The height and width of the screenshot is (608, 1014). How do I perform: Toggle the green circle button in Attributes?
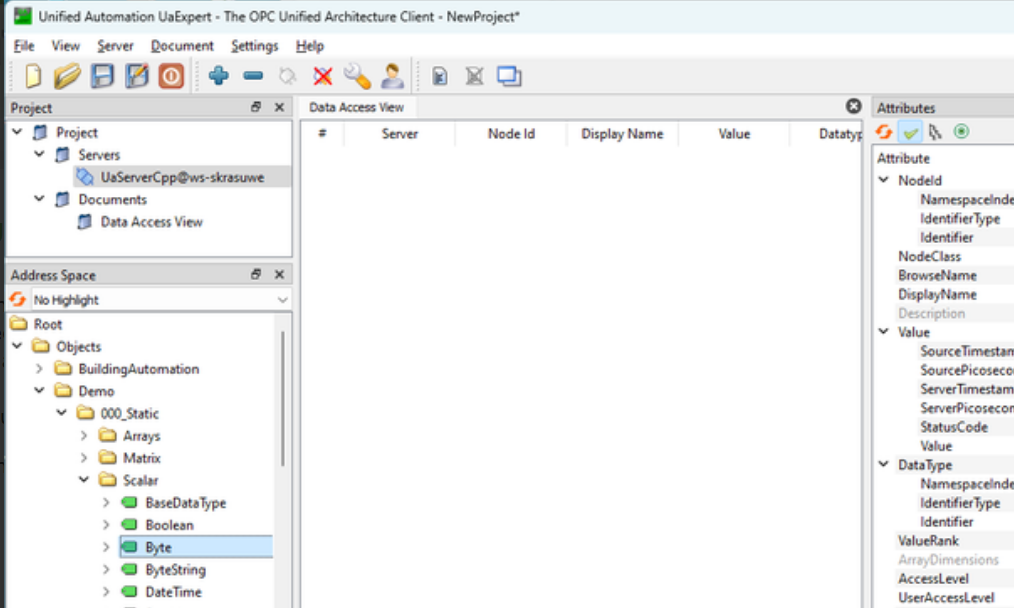pyautogui.click(x=961, y=132)
